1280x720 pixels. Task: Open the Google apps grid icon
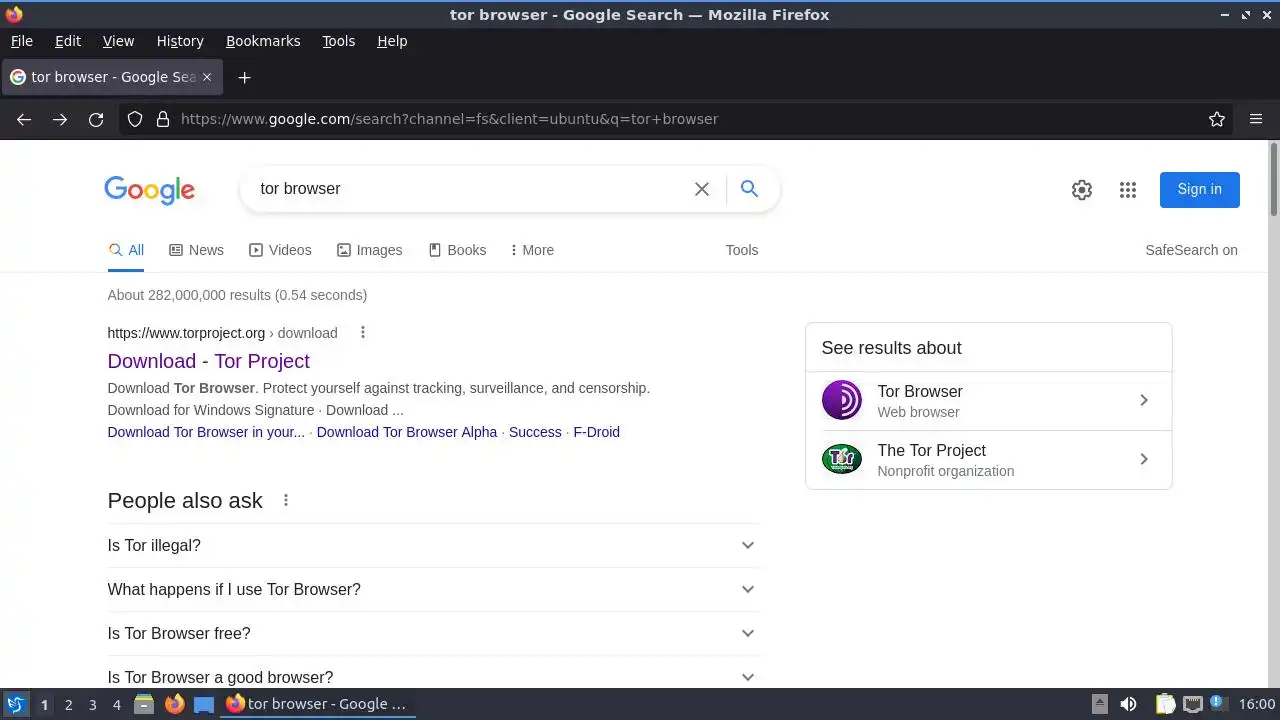1128,190
